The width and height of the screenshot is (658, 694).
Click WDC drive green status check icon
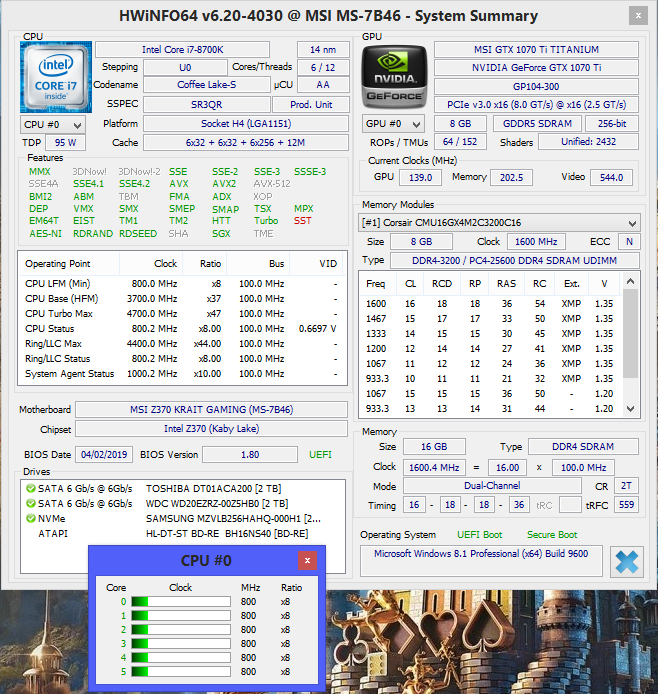click(x=31, y=503)
